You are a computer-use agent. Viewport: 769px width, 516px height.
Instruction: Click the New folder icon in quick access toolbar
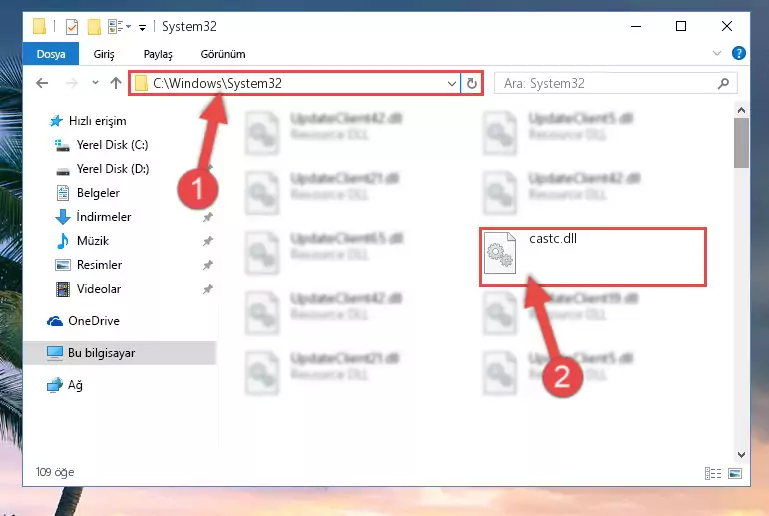pos(94,26)
